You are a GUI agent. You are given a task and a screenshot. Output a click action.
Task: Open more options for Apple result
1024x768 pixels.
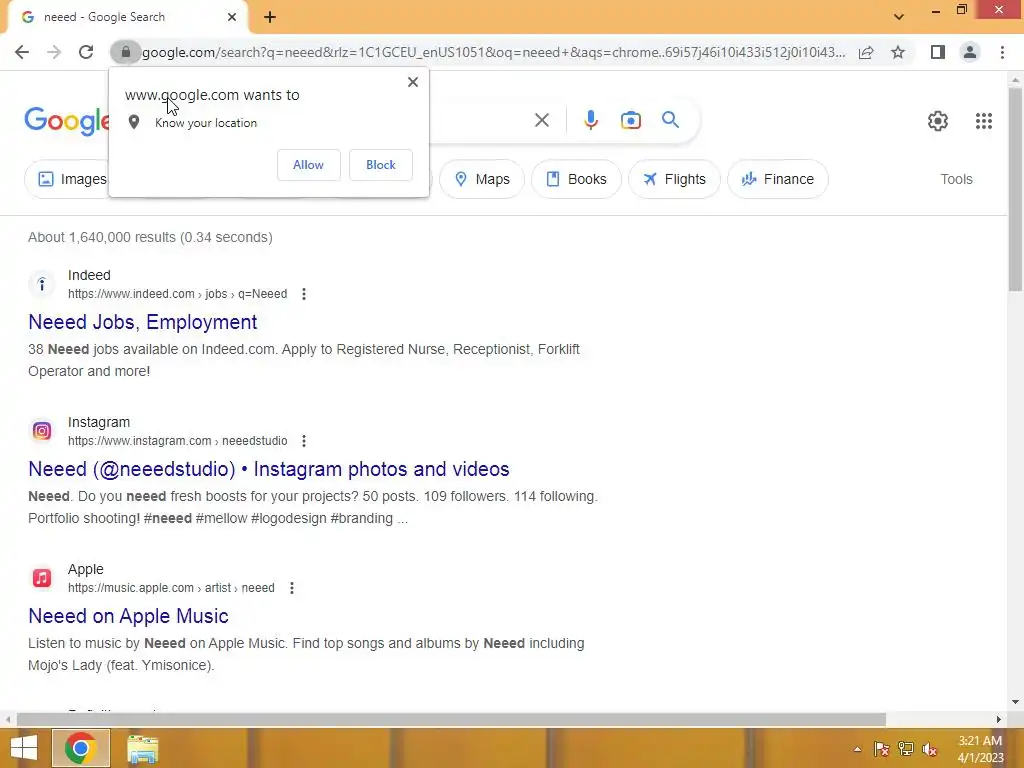[292, 588]
